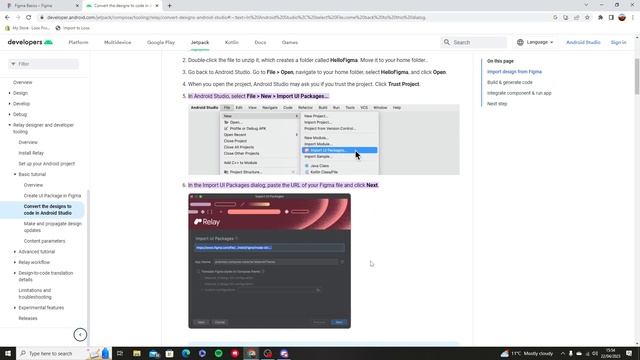
Task: Jump to Import design from Figma
Action: tap(514, 72)
